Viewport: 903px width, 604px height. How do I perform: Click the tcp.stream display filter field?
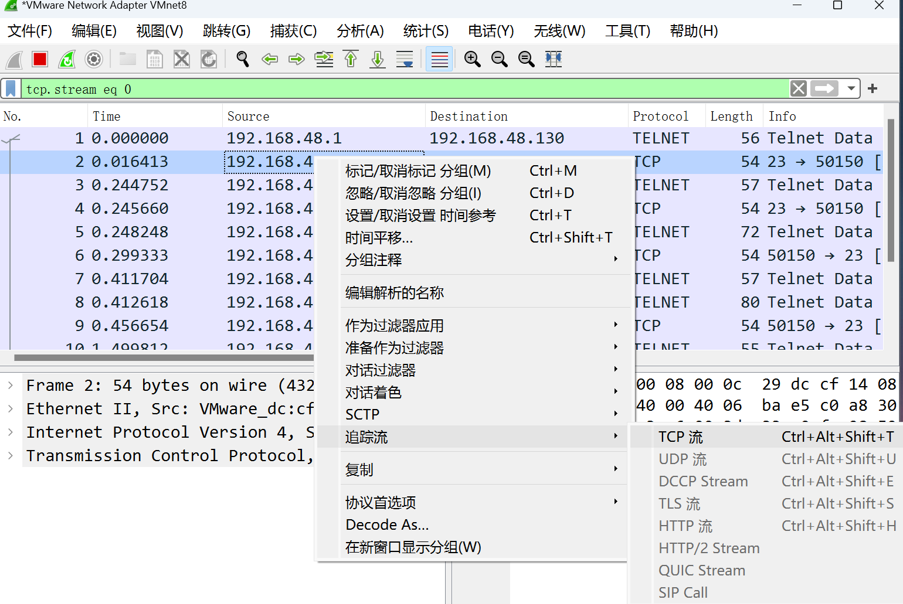tap(405, 89)
